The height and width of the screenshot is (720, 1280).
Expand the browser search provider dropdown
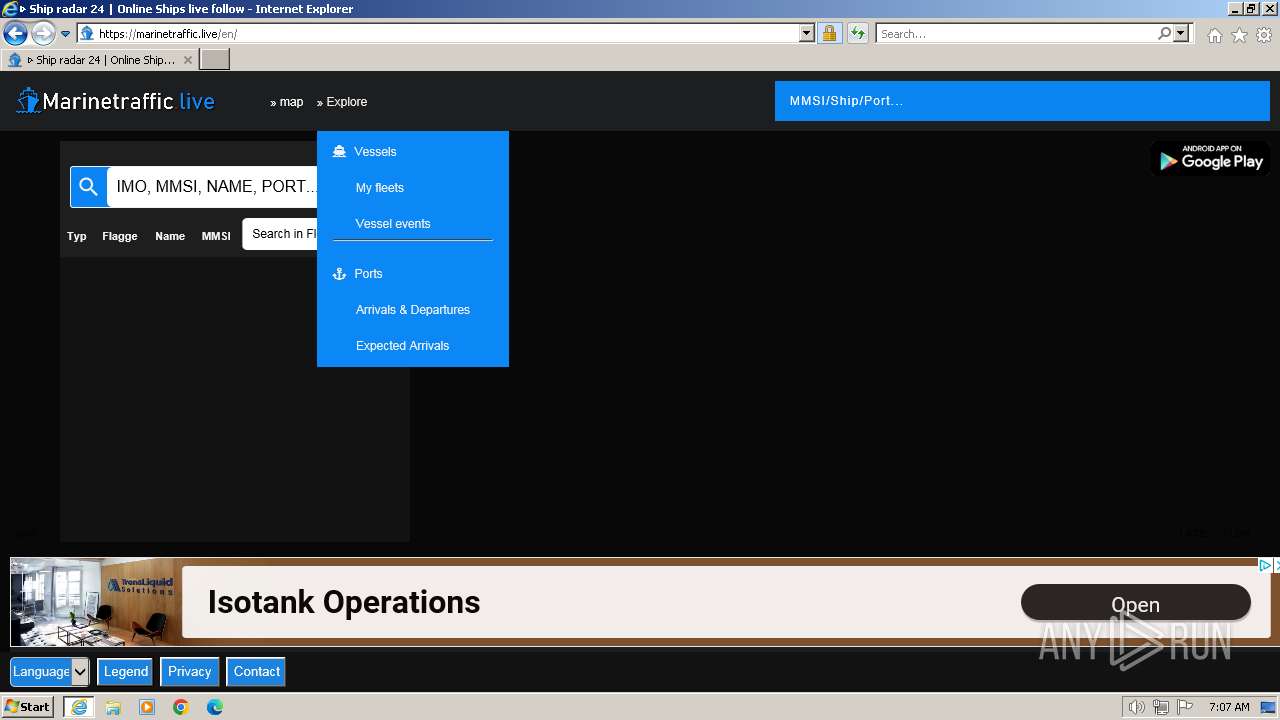[1181, 33]
